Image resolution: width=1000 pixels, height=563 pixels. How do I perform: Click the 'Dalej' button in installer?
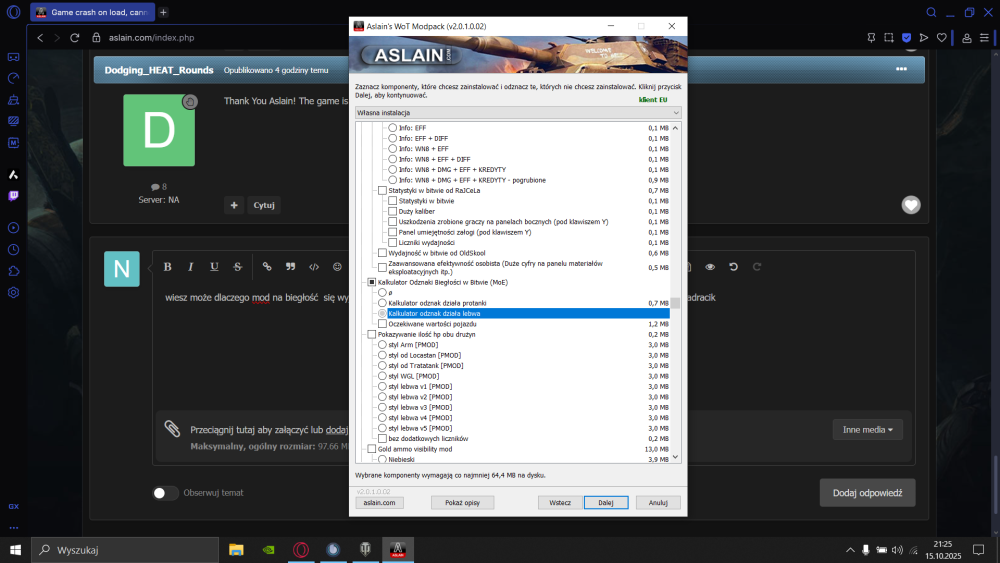(x=606, y=502)
